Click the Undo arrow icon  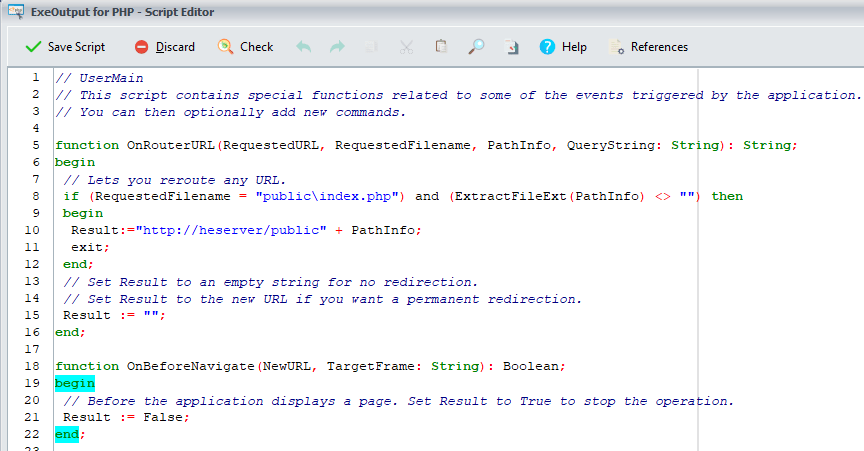tap(304, 47)
